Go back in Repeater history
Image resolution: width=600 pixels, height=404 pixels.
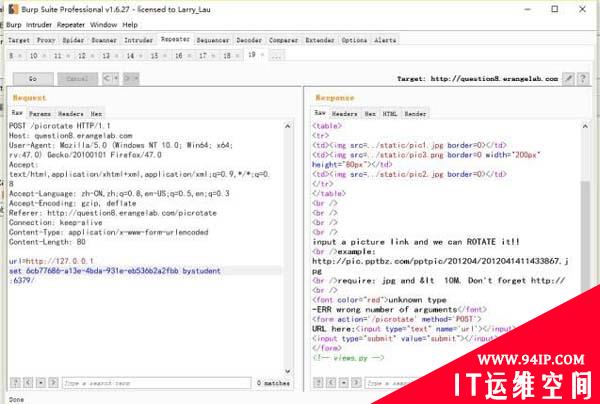pos(107,79)
